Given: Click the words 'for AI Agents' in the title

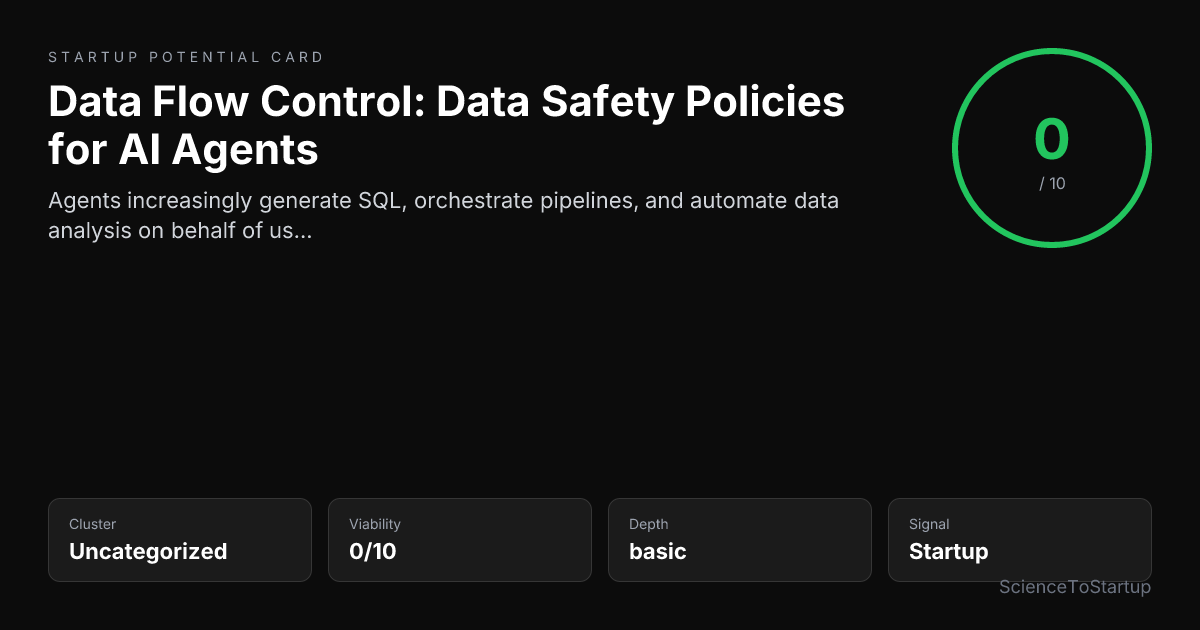Looking at the screenshot, I should point(183,149).
